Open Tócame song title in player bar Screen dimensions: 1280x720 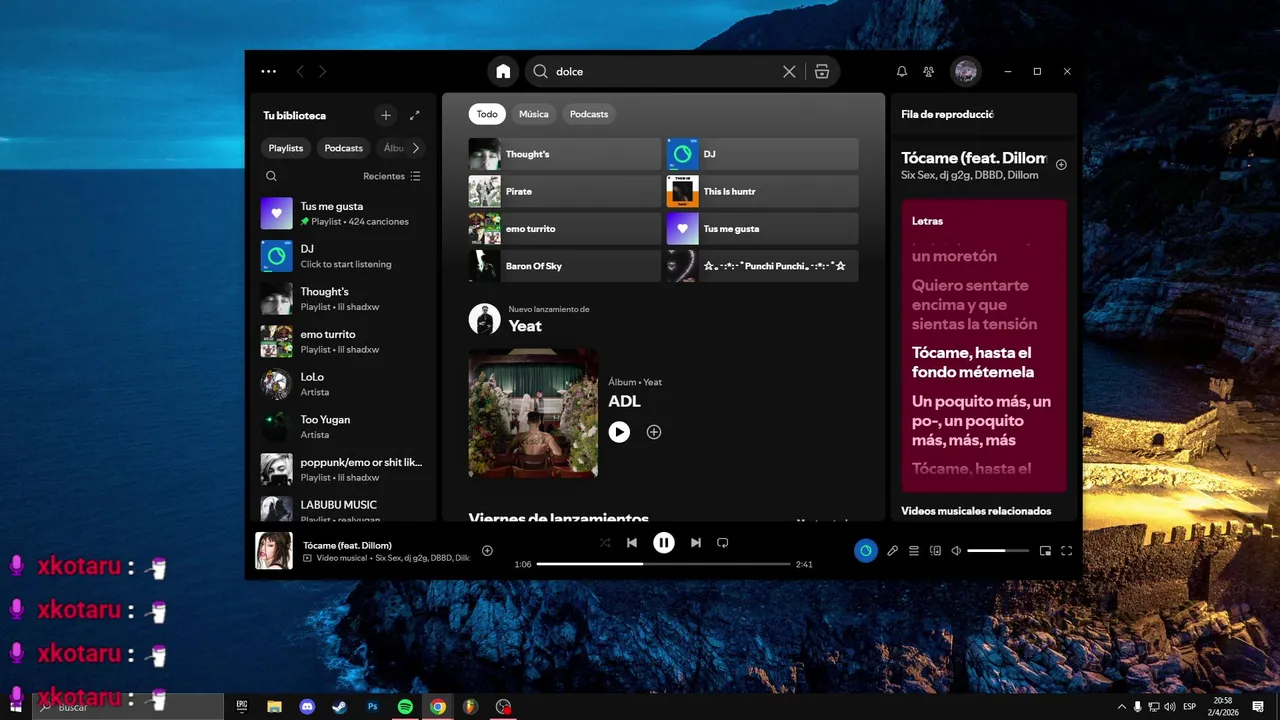click(x=347, y=545)
